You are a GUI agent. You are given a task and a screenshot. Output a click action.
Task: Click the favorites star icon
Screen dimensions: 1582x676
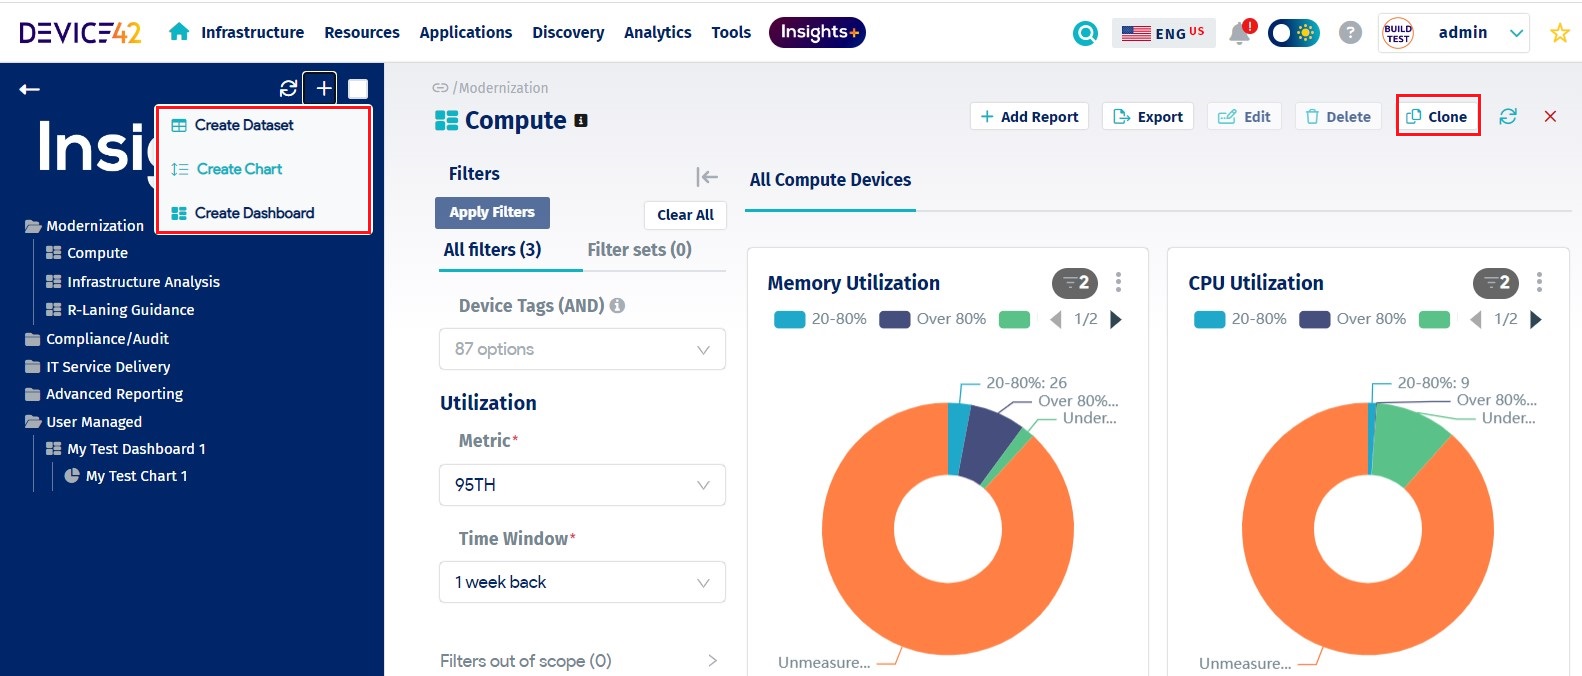click(x=1559, y=33)
